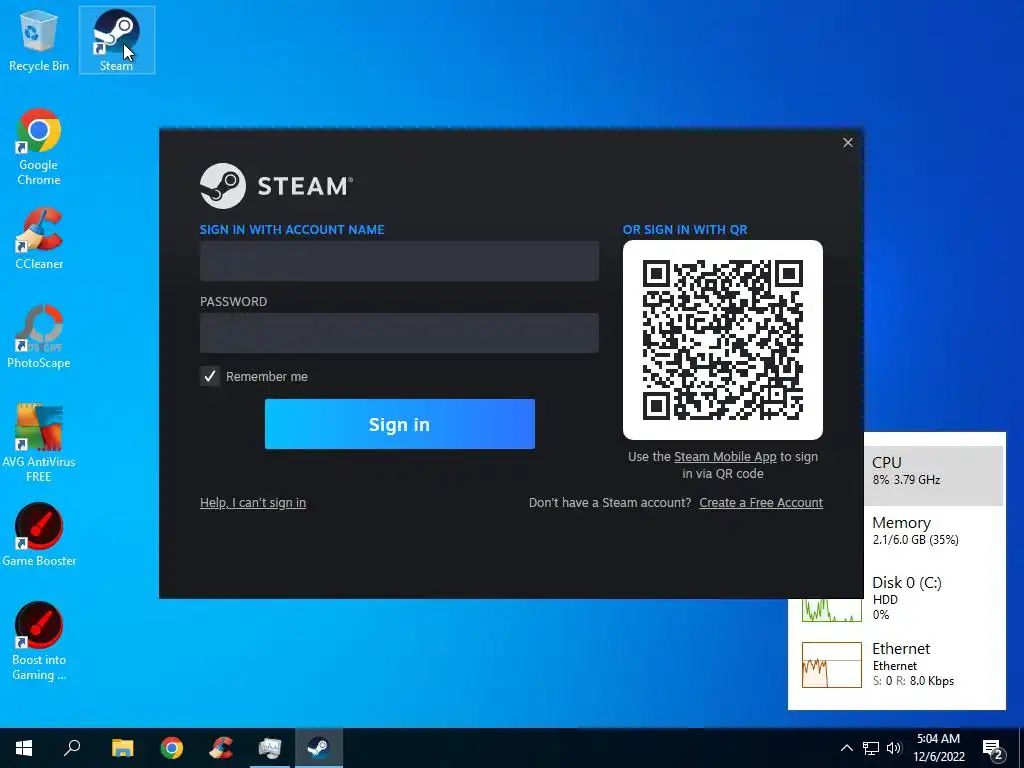This screenshot has height=768, width=1024.
Task: Show hidden system tray icons
Action: (x=846, y=748)
